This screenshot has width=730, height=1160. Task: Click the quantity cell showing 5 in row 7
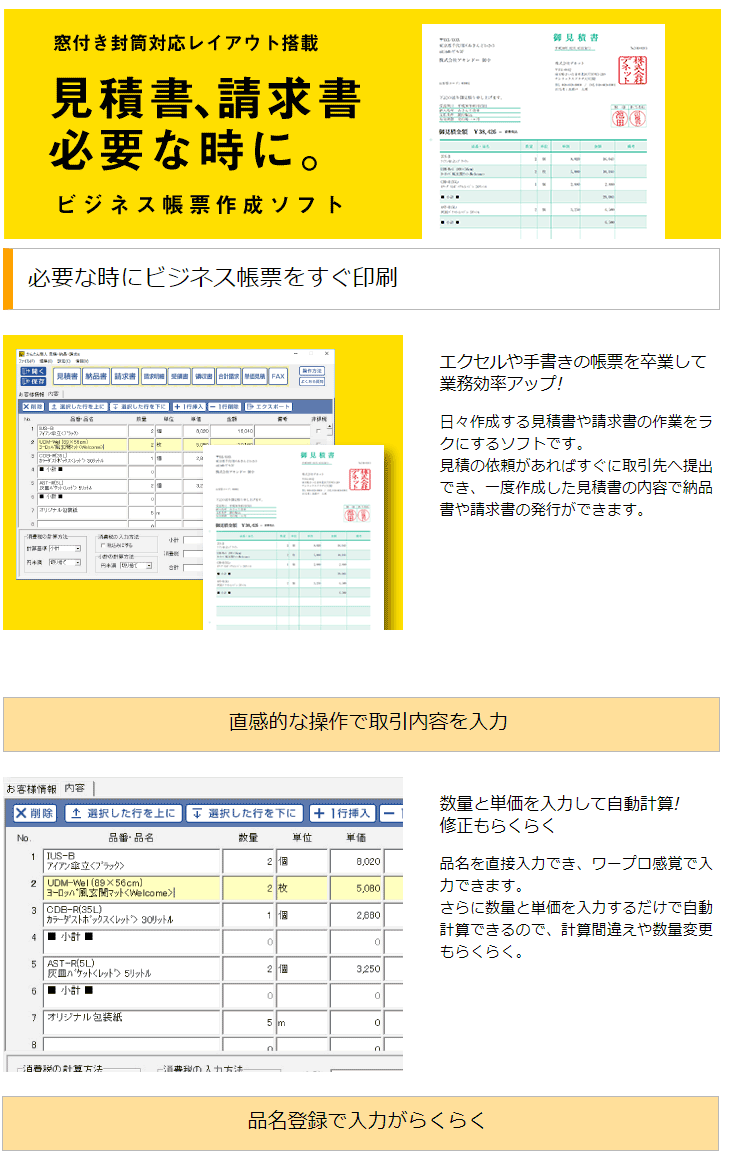pos(249,1022)
